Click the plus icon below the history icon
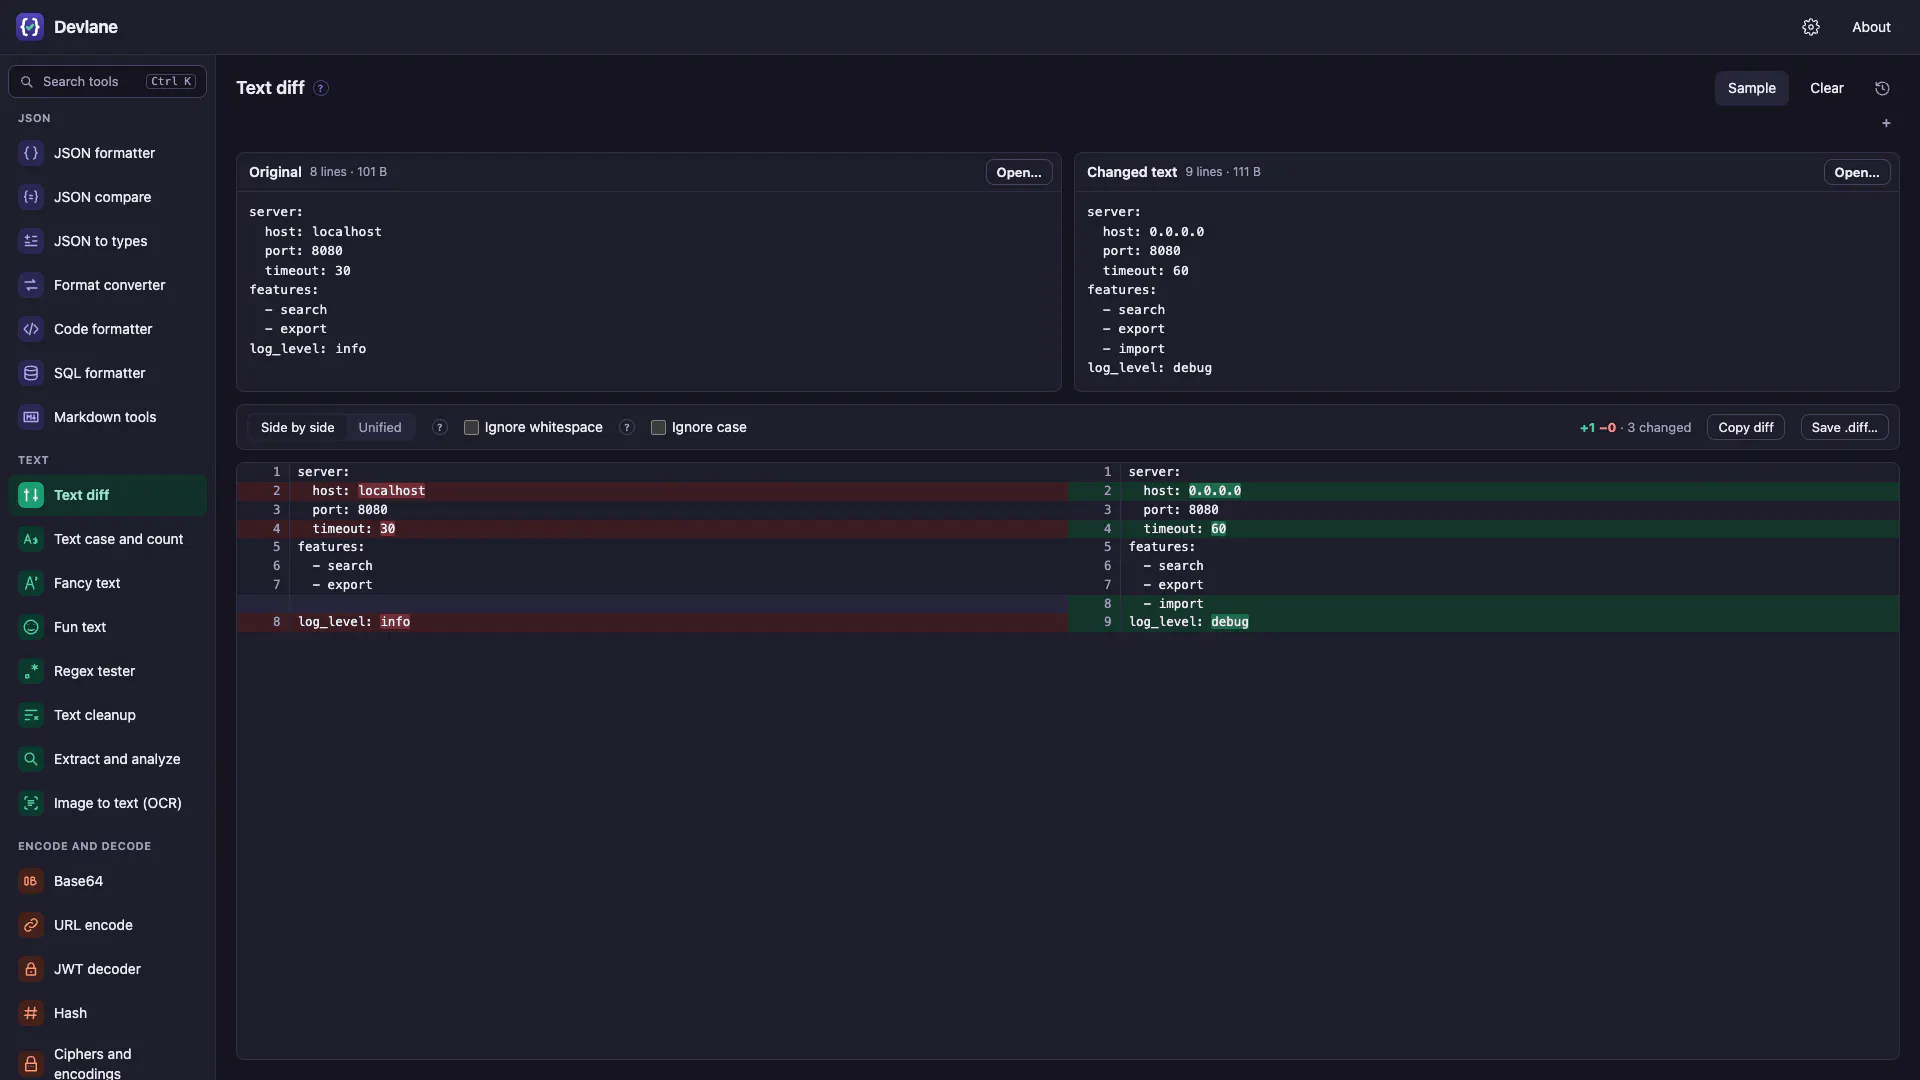 [1886, 123]
